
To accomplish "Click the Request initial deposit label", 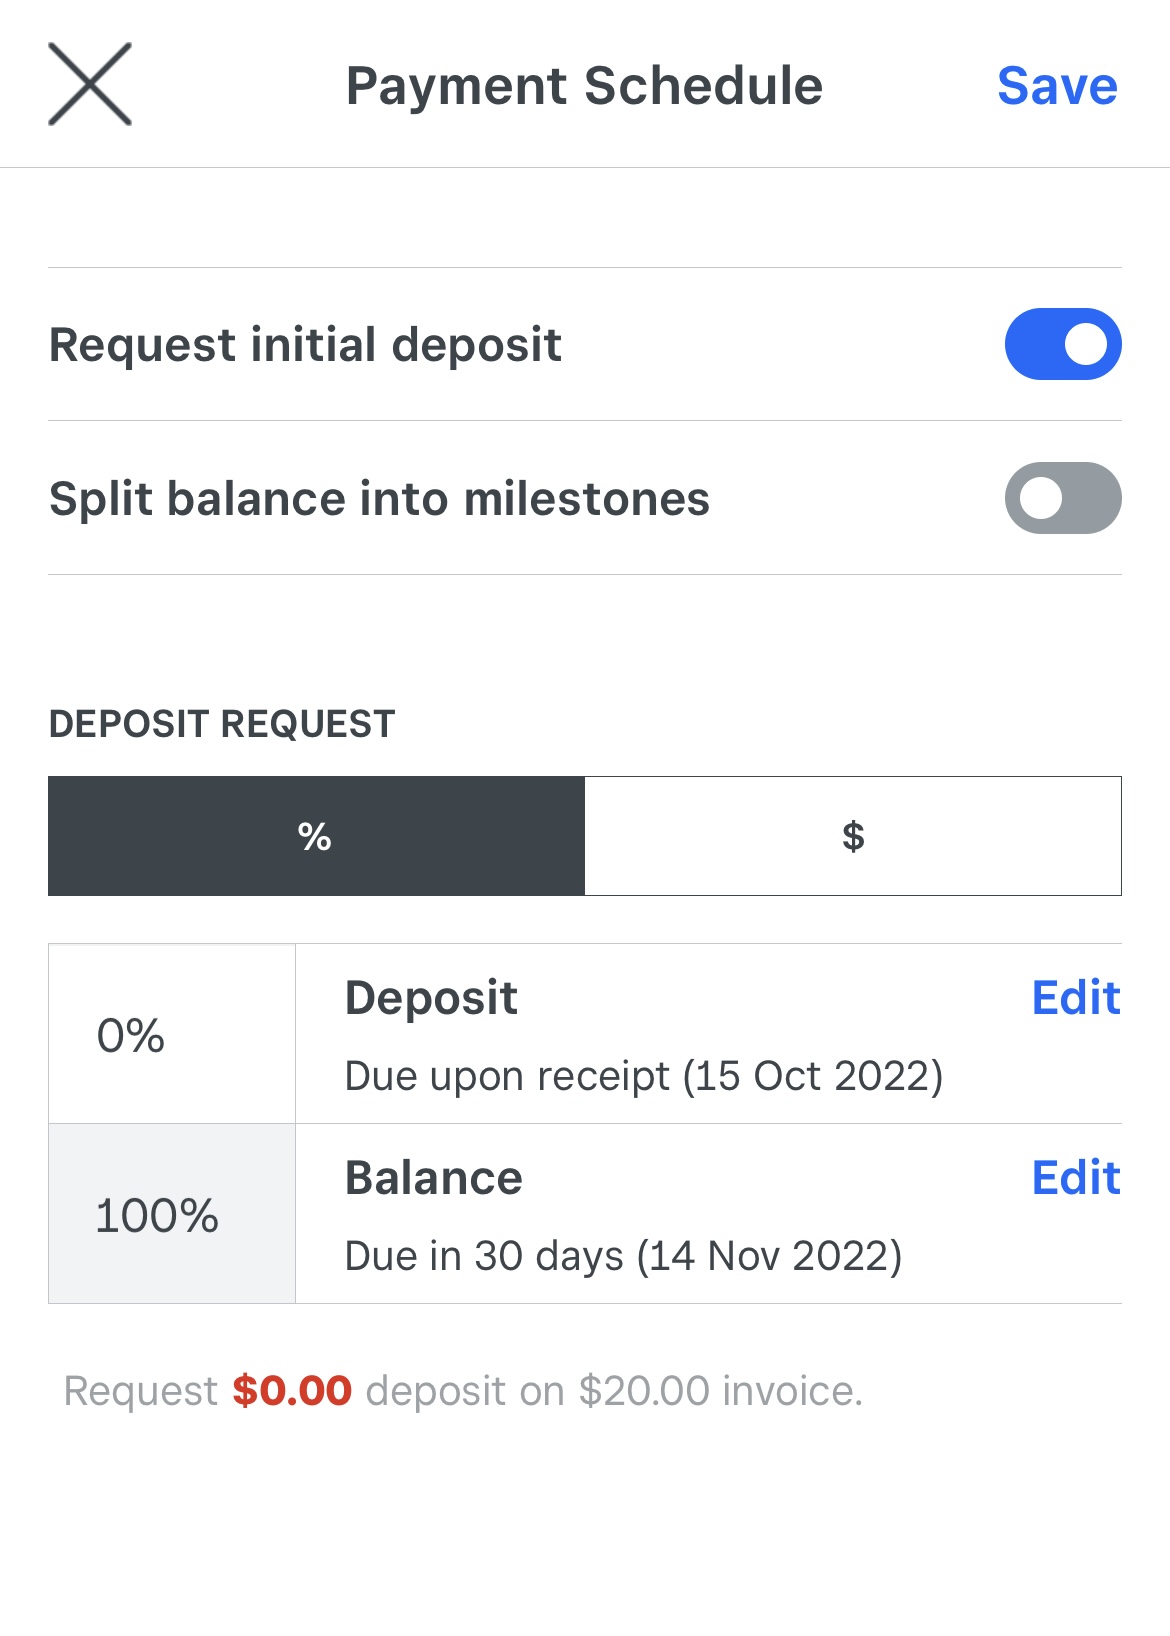I will 305,345.
